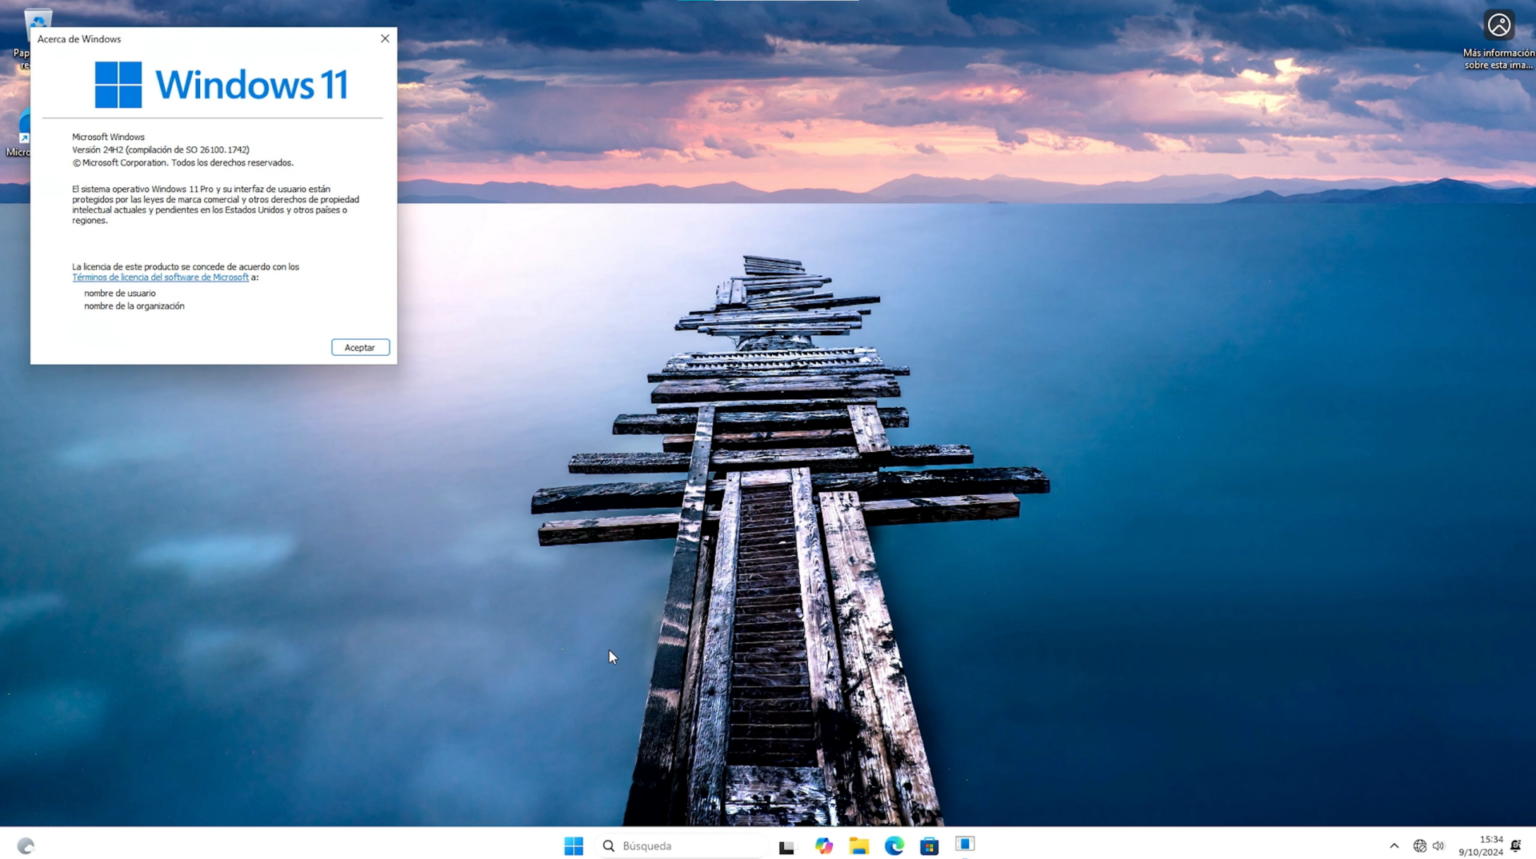
Task: Open the volume control in the system tray
Action: tap(1438, 845)
